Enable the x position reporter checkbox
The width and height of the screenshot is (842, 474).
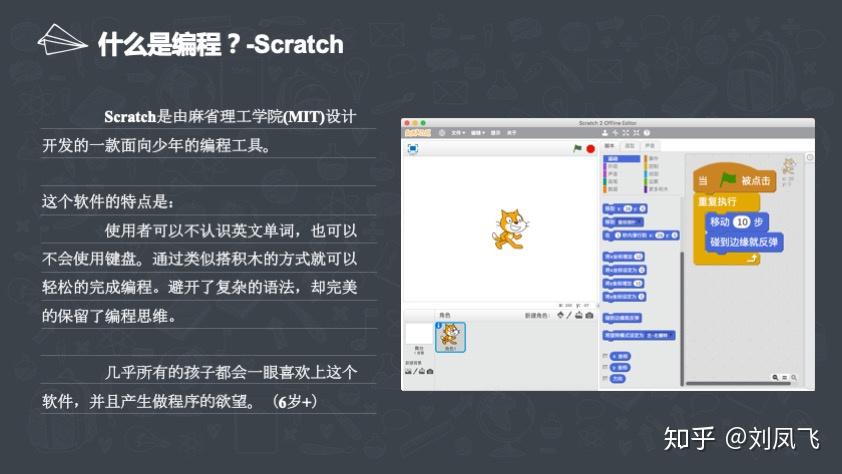click(606, 356)
